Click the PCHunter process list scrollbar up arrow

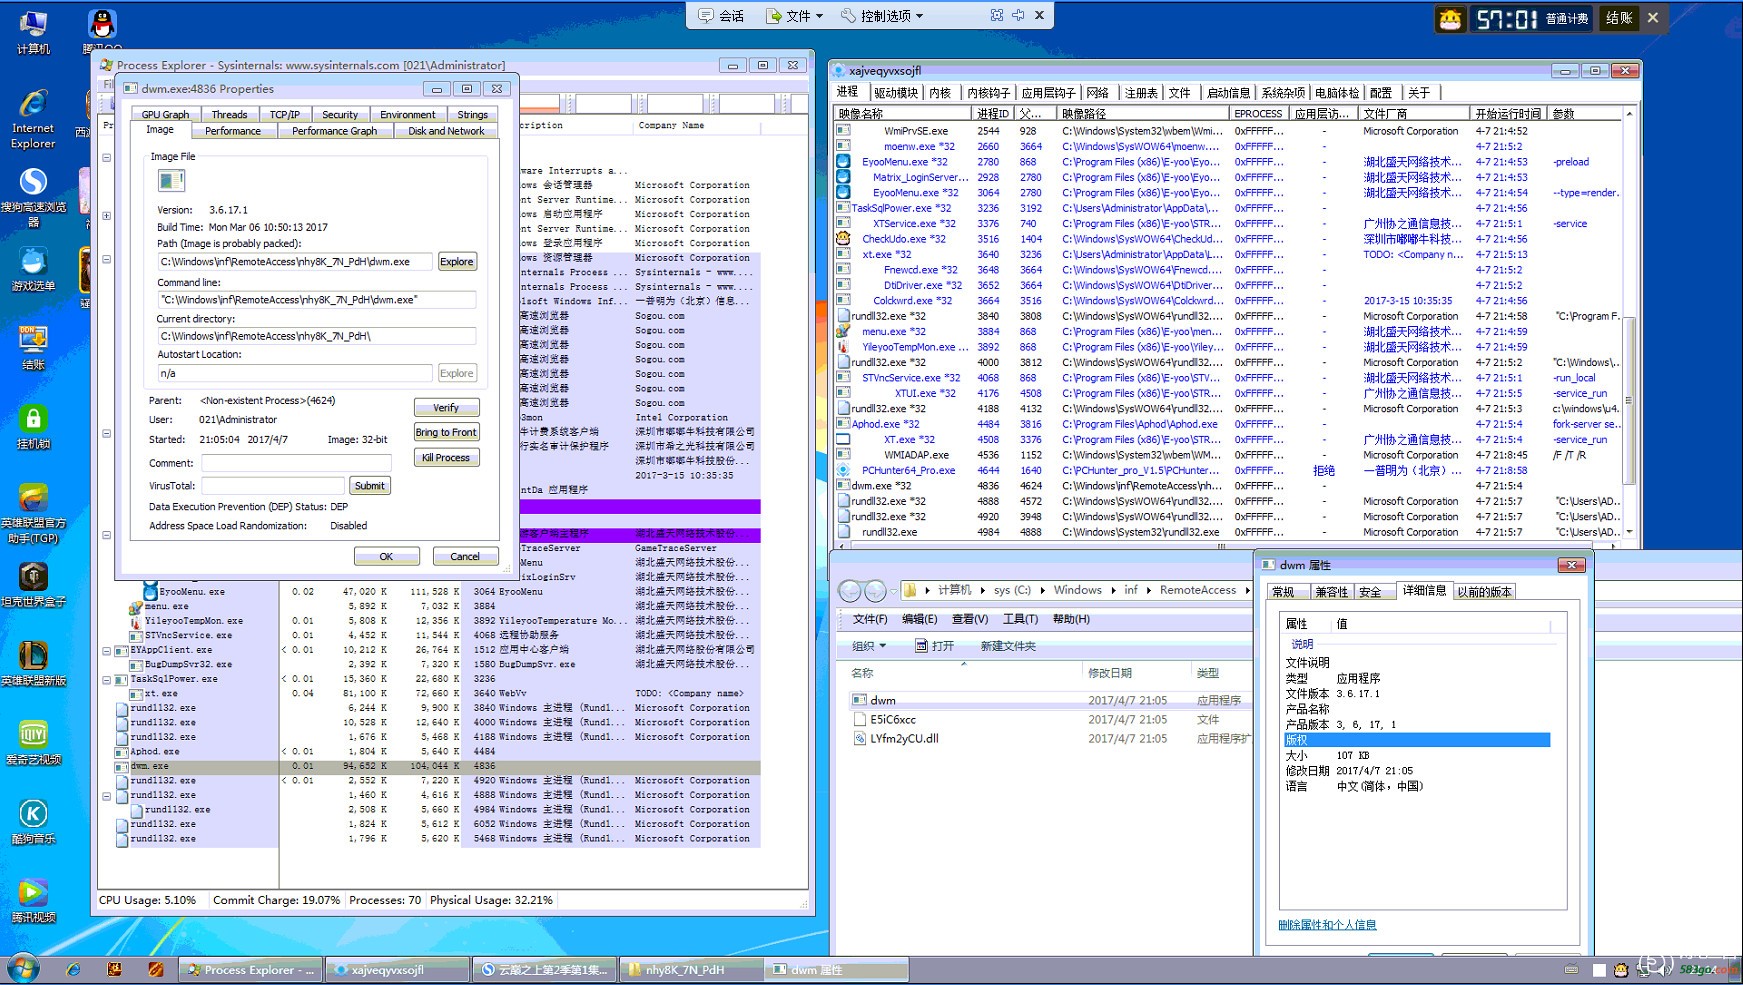click(1629, 114)
